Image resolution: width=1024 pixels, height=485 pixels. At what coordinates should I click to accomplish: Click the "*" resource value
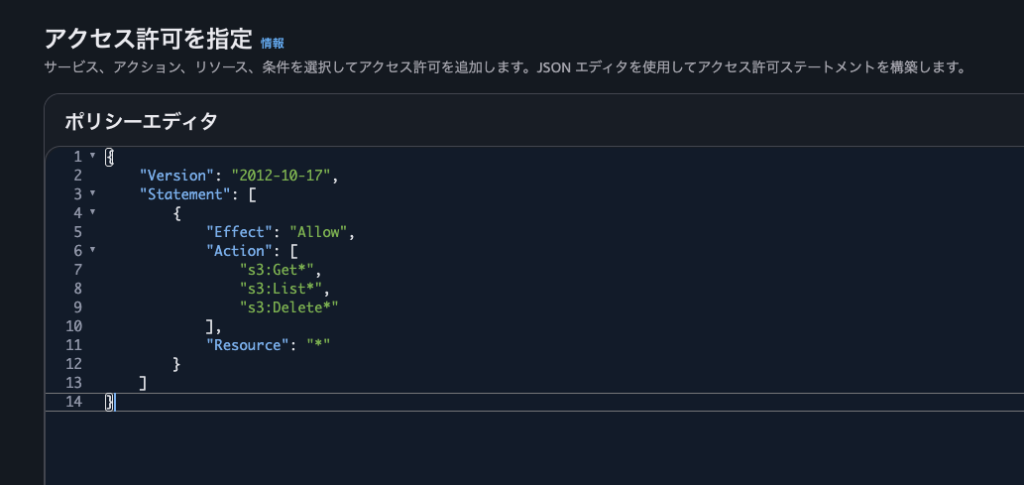point(317,345)
